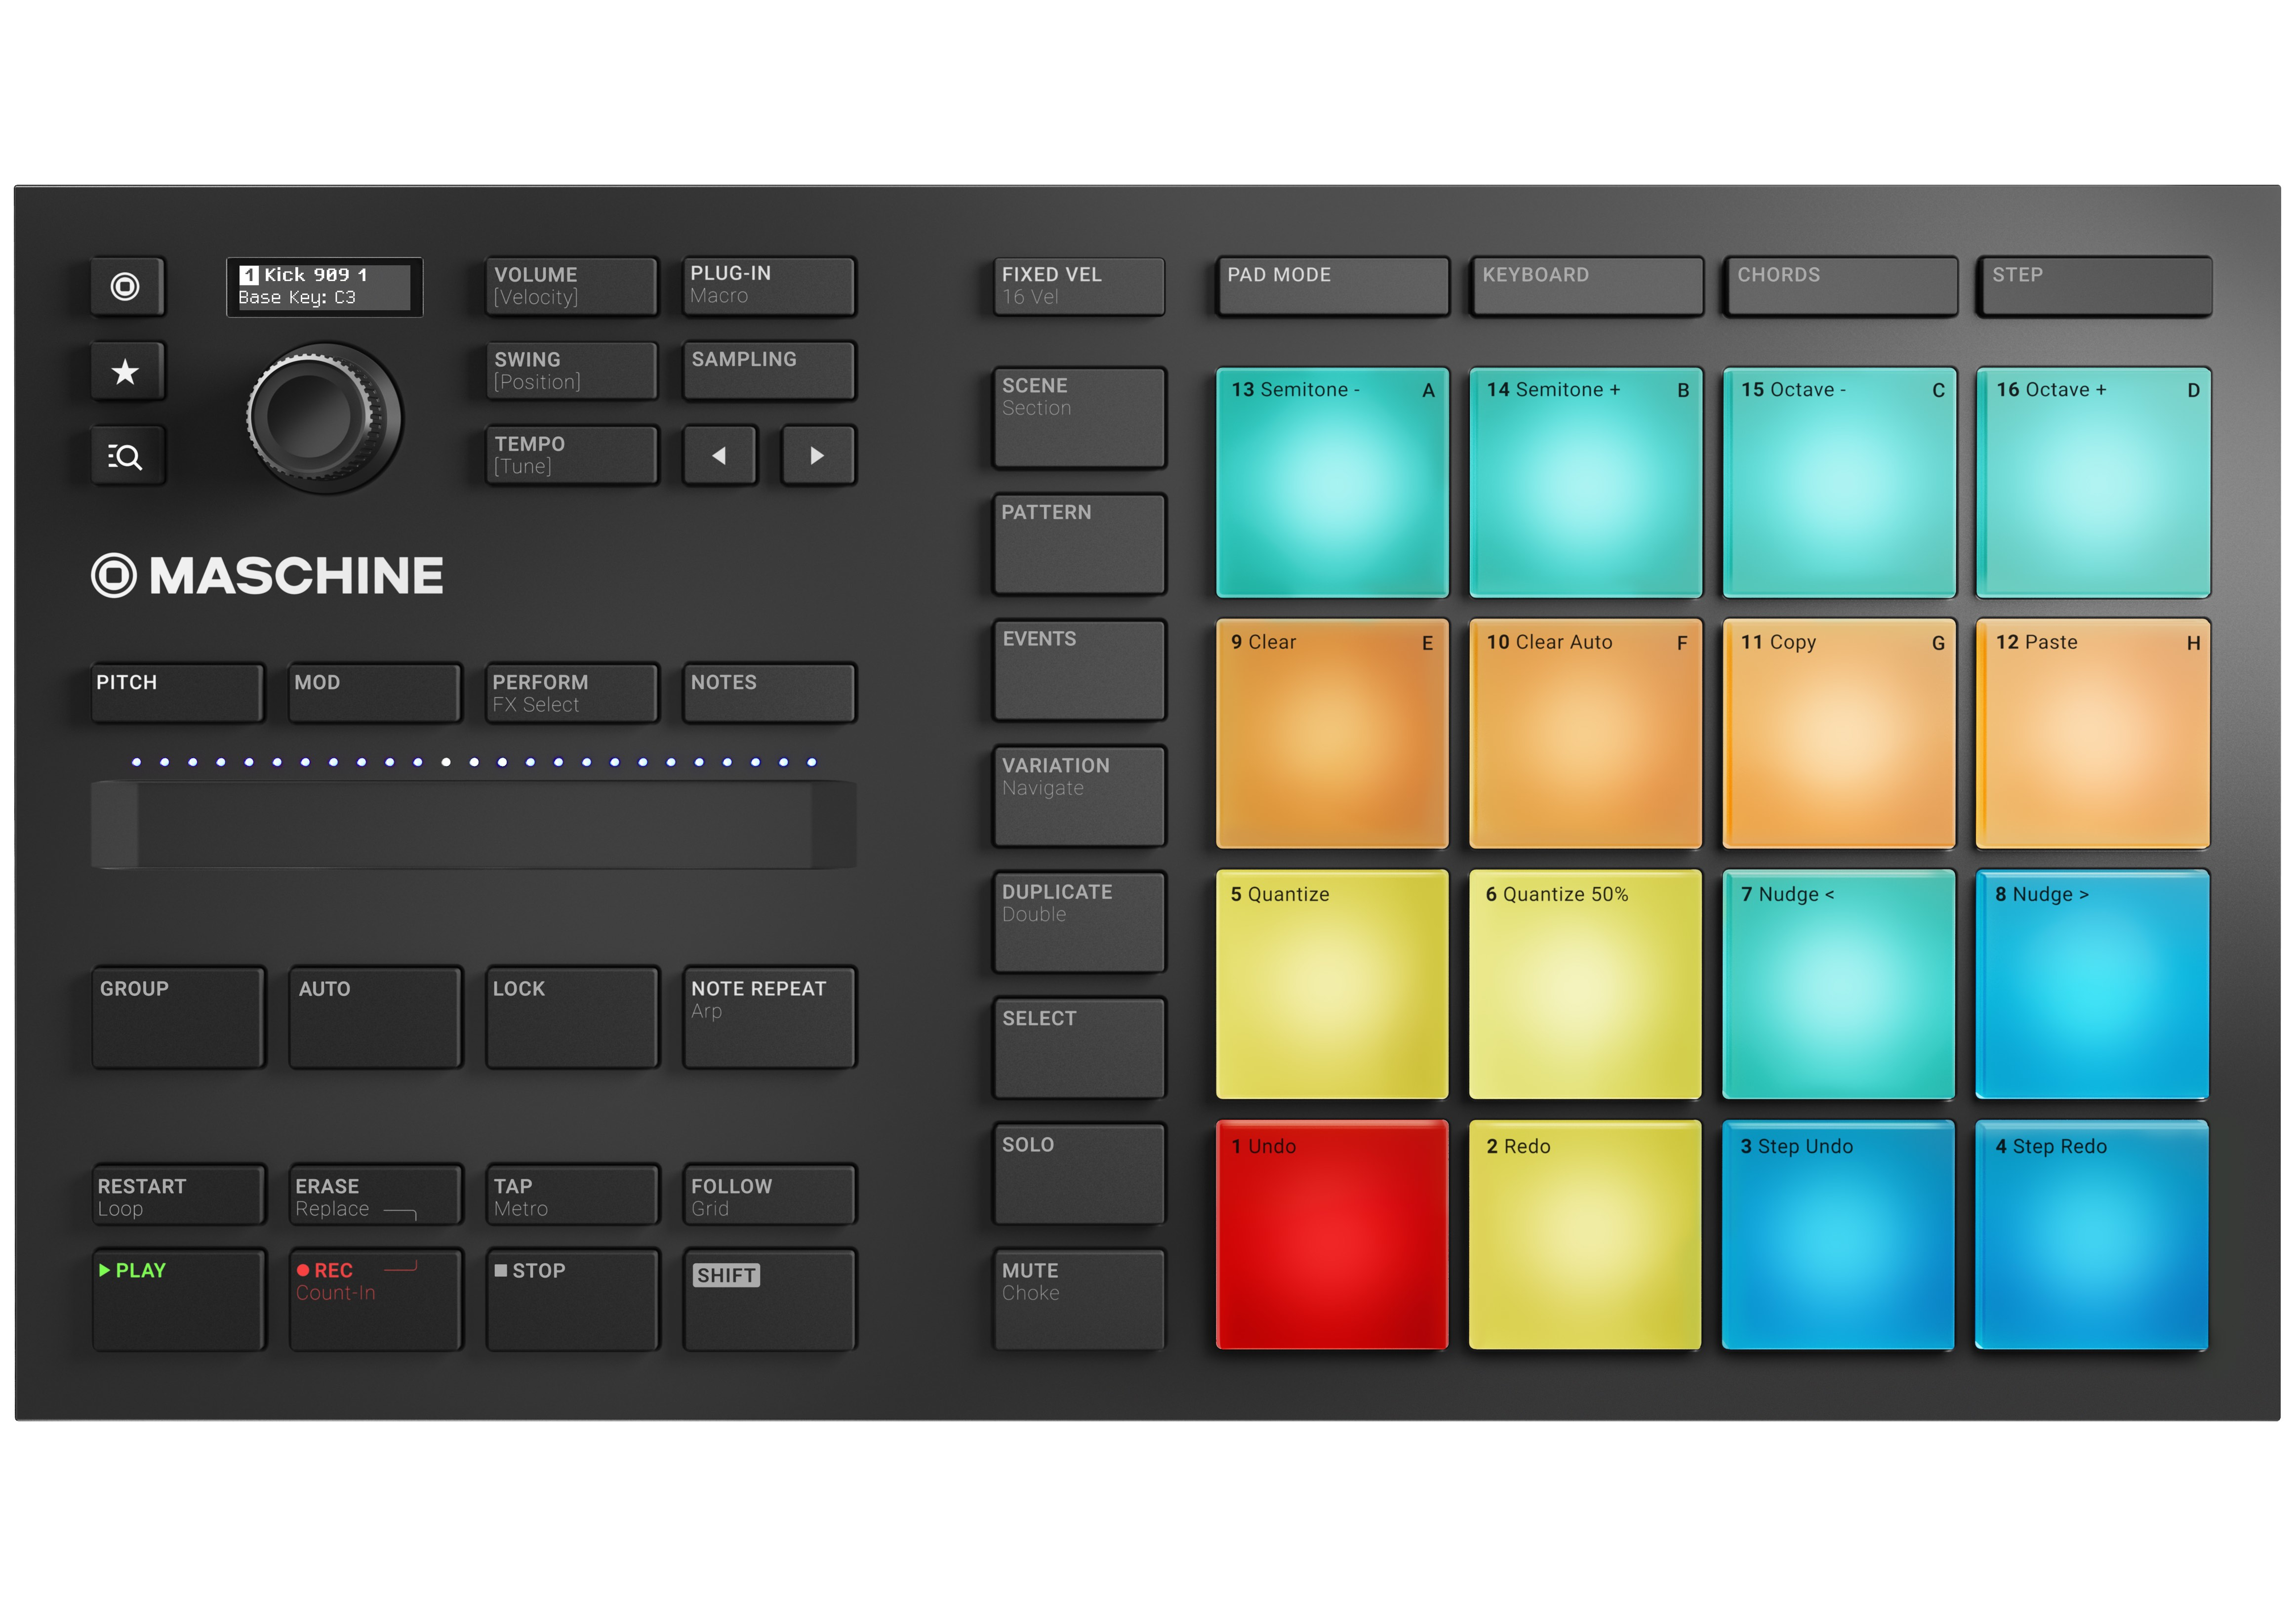Screen dimensions: 2296x1608
Task: Toggle the FOLLOW Grid button
Action: pyautogui.click(x=769, y=1195)
